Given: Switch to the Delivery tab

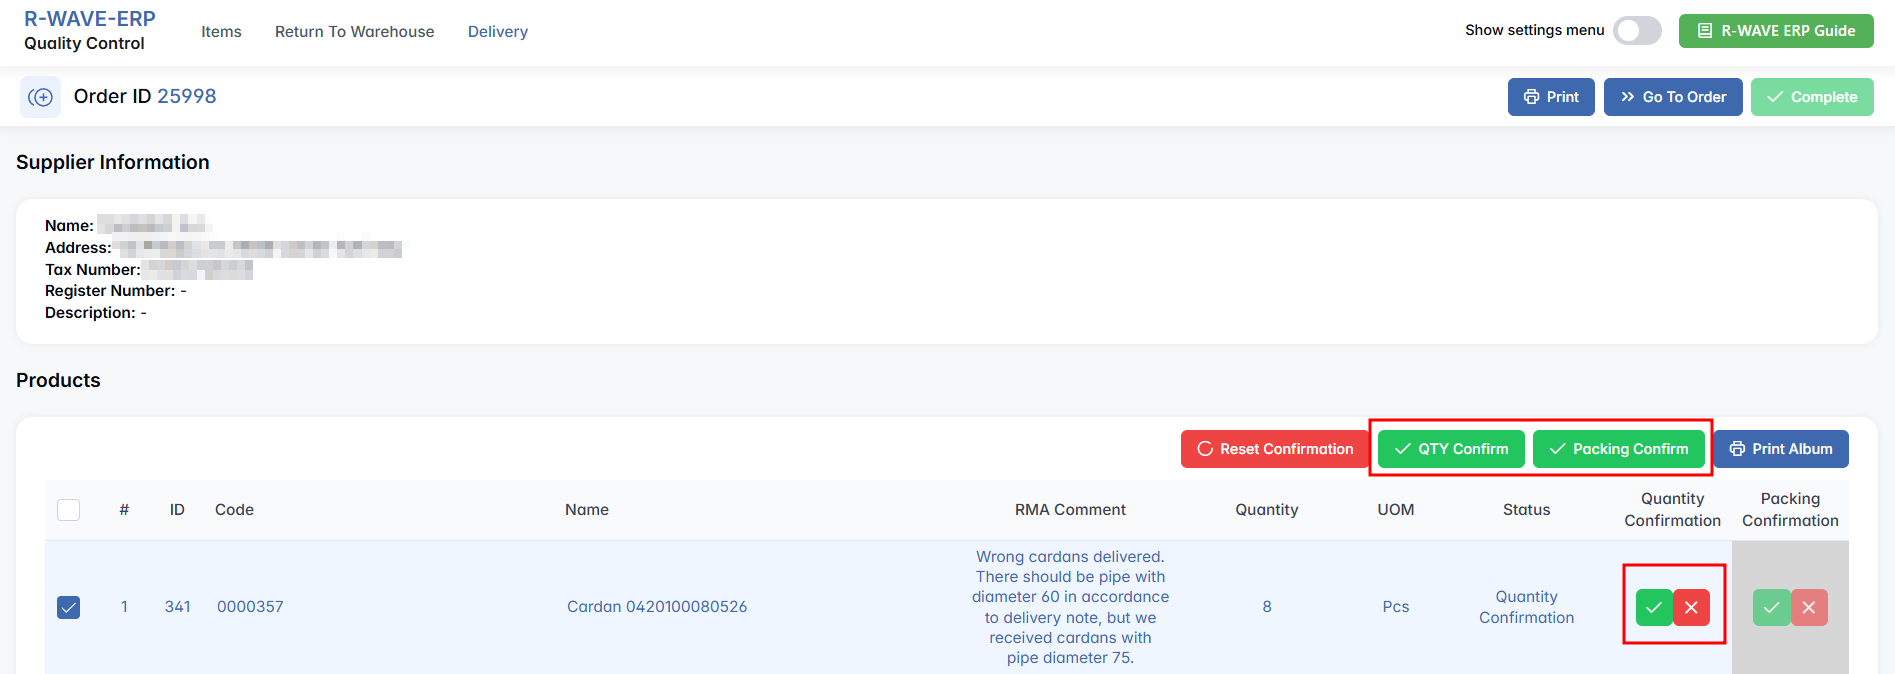Looking at the screenshot, I should [x=497, y=32].
